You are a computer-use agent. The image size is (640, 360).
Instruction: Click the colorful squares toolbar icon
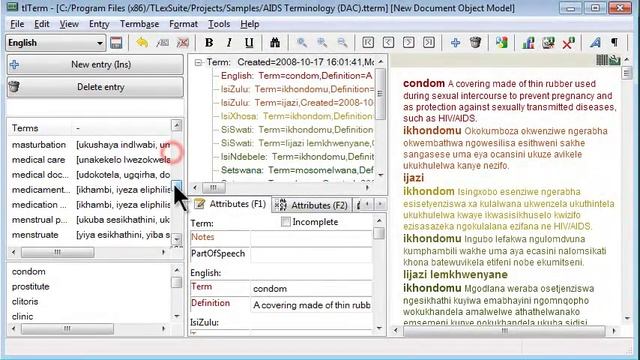click(x=502, y=42)
